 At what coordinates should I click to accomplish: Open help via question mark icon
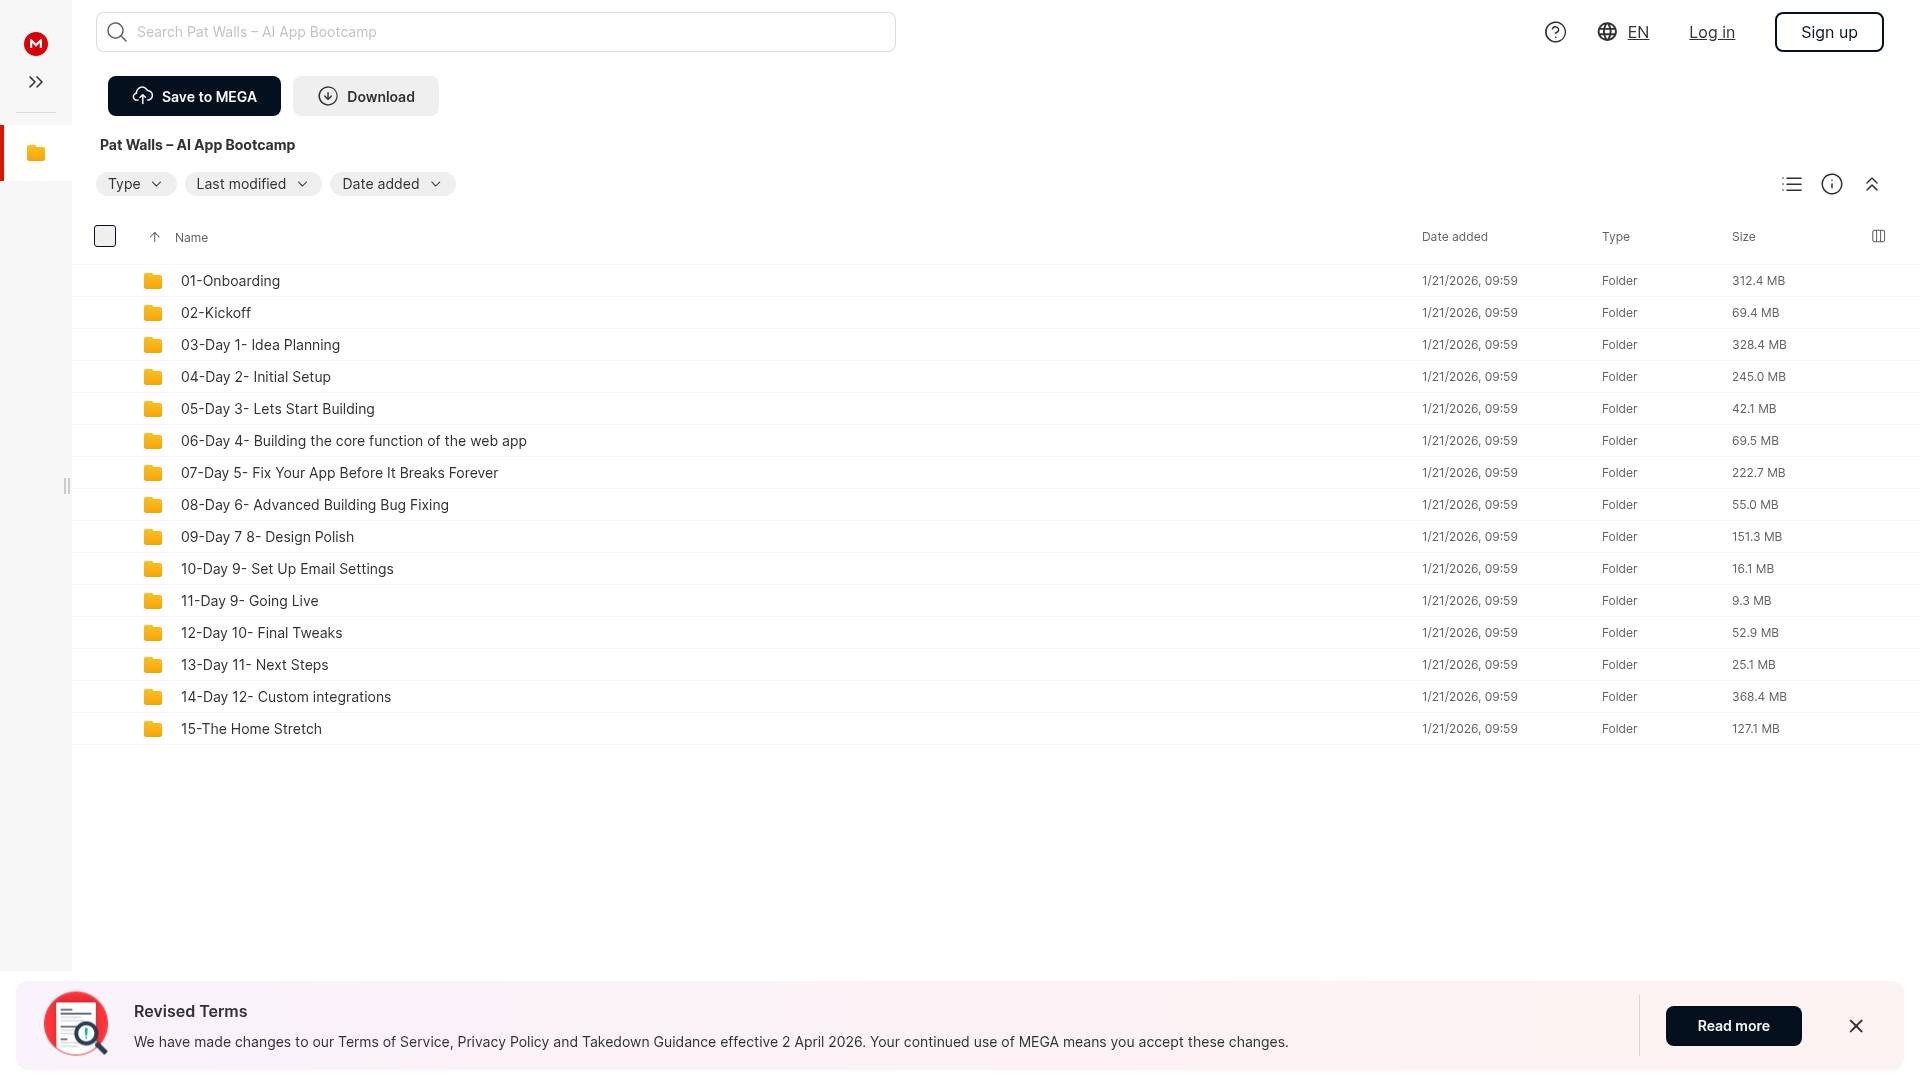1555,32
